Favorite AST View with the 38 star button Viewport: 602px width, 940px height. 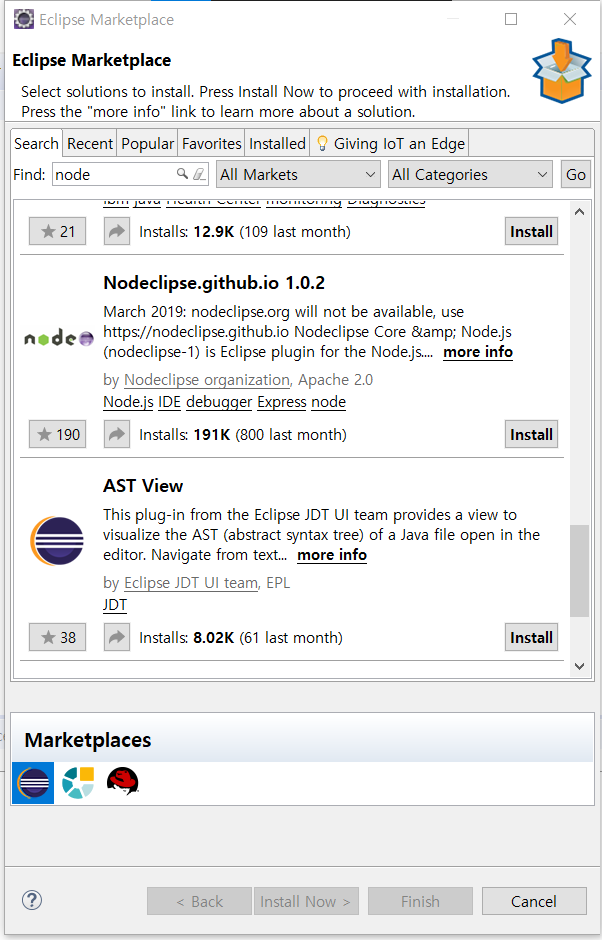tap(58, 637)
